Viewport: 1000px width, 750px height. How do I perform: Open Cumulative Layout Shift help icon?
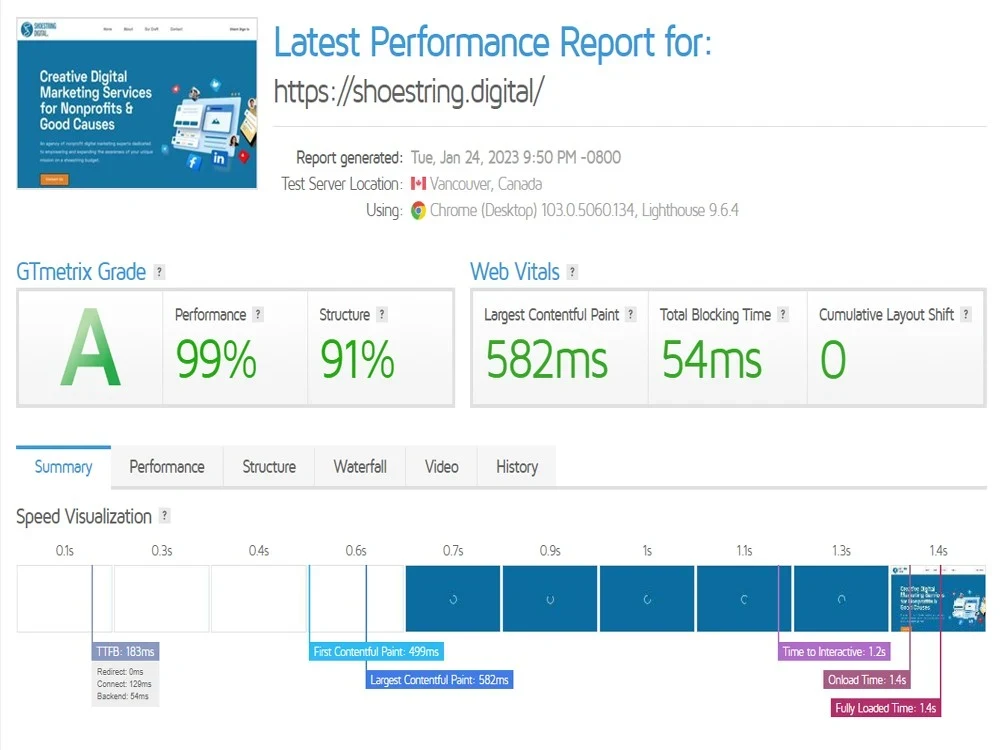pos(966,314)
